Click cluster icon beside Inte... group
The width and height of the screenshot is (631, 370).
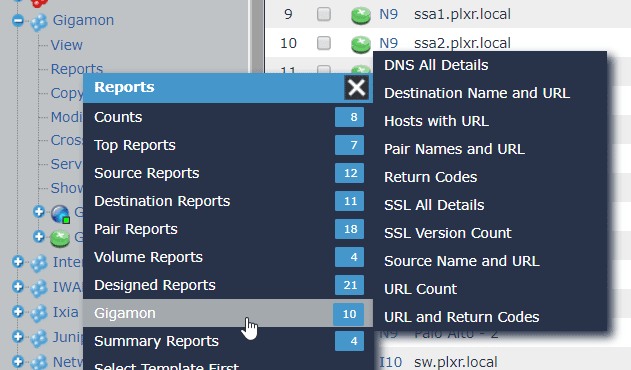pos(39,264)
